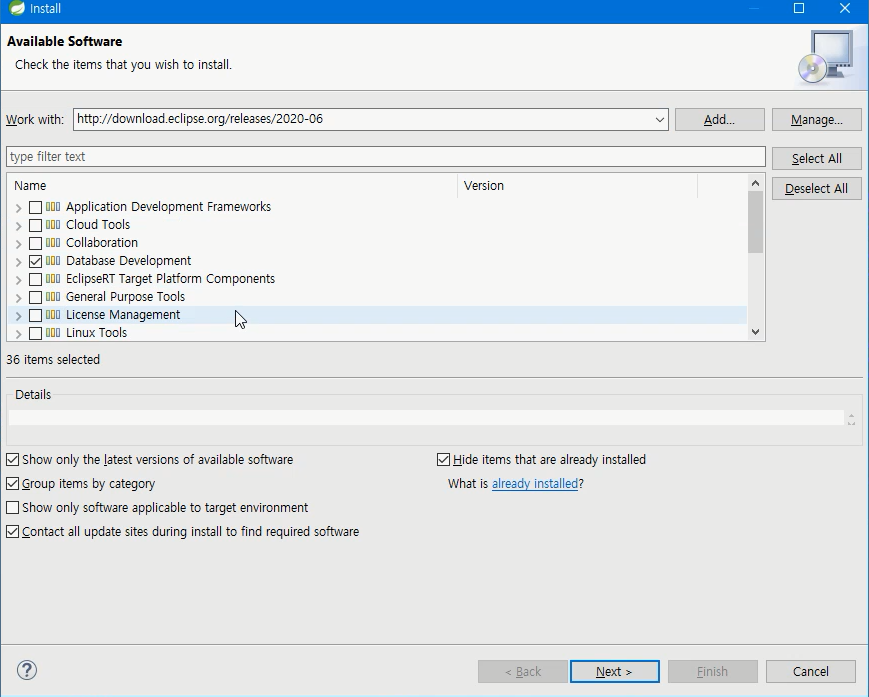869x697 pixels.
Task: Click the help question mark icon
Action: pos(27,670)
